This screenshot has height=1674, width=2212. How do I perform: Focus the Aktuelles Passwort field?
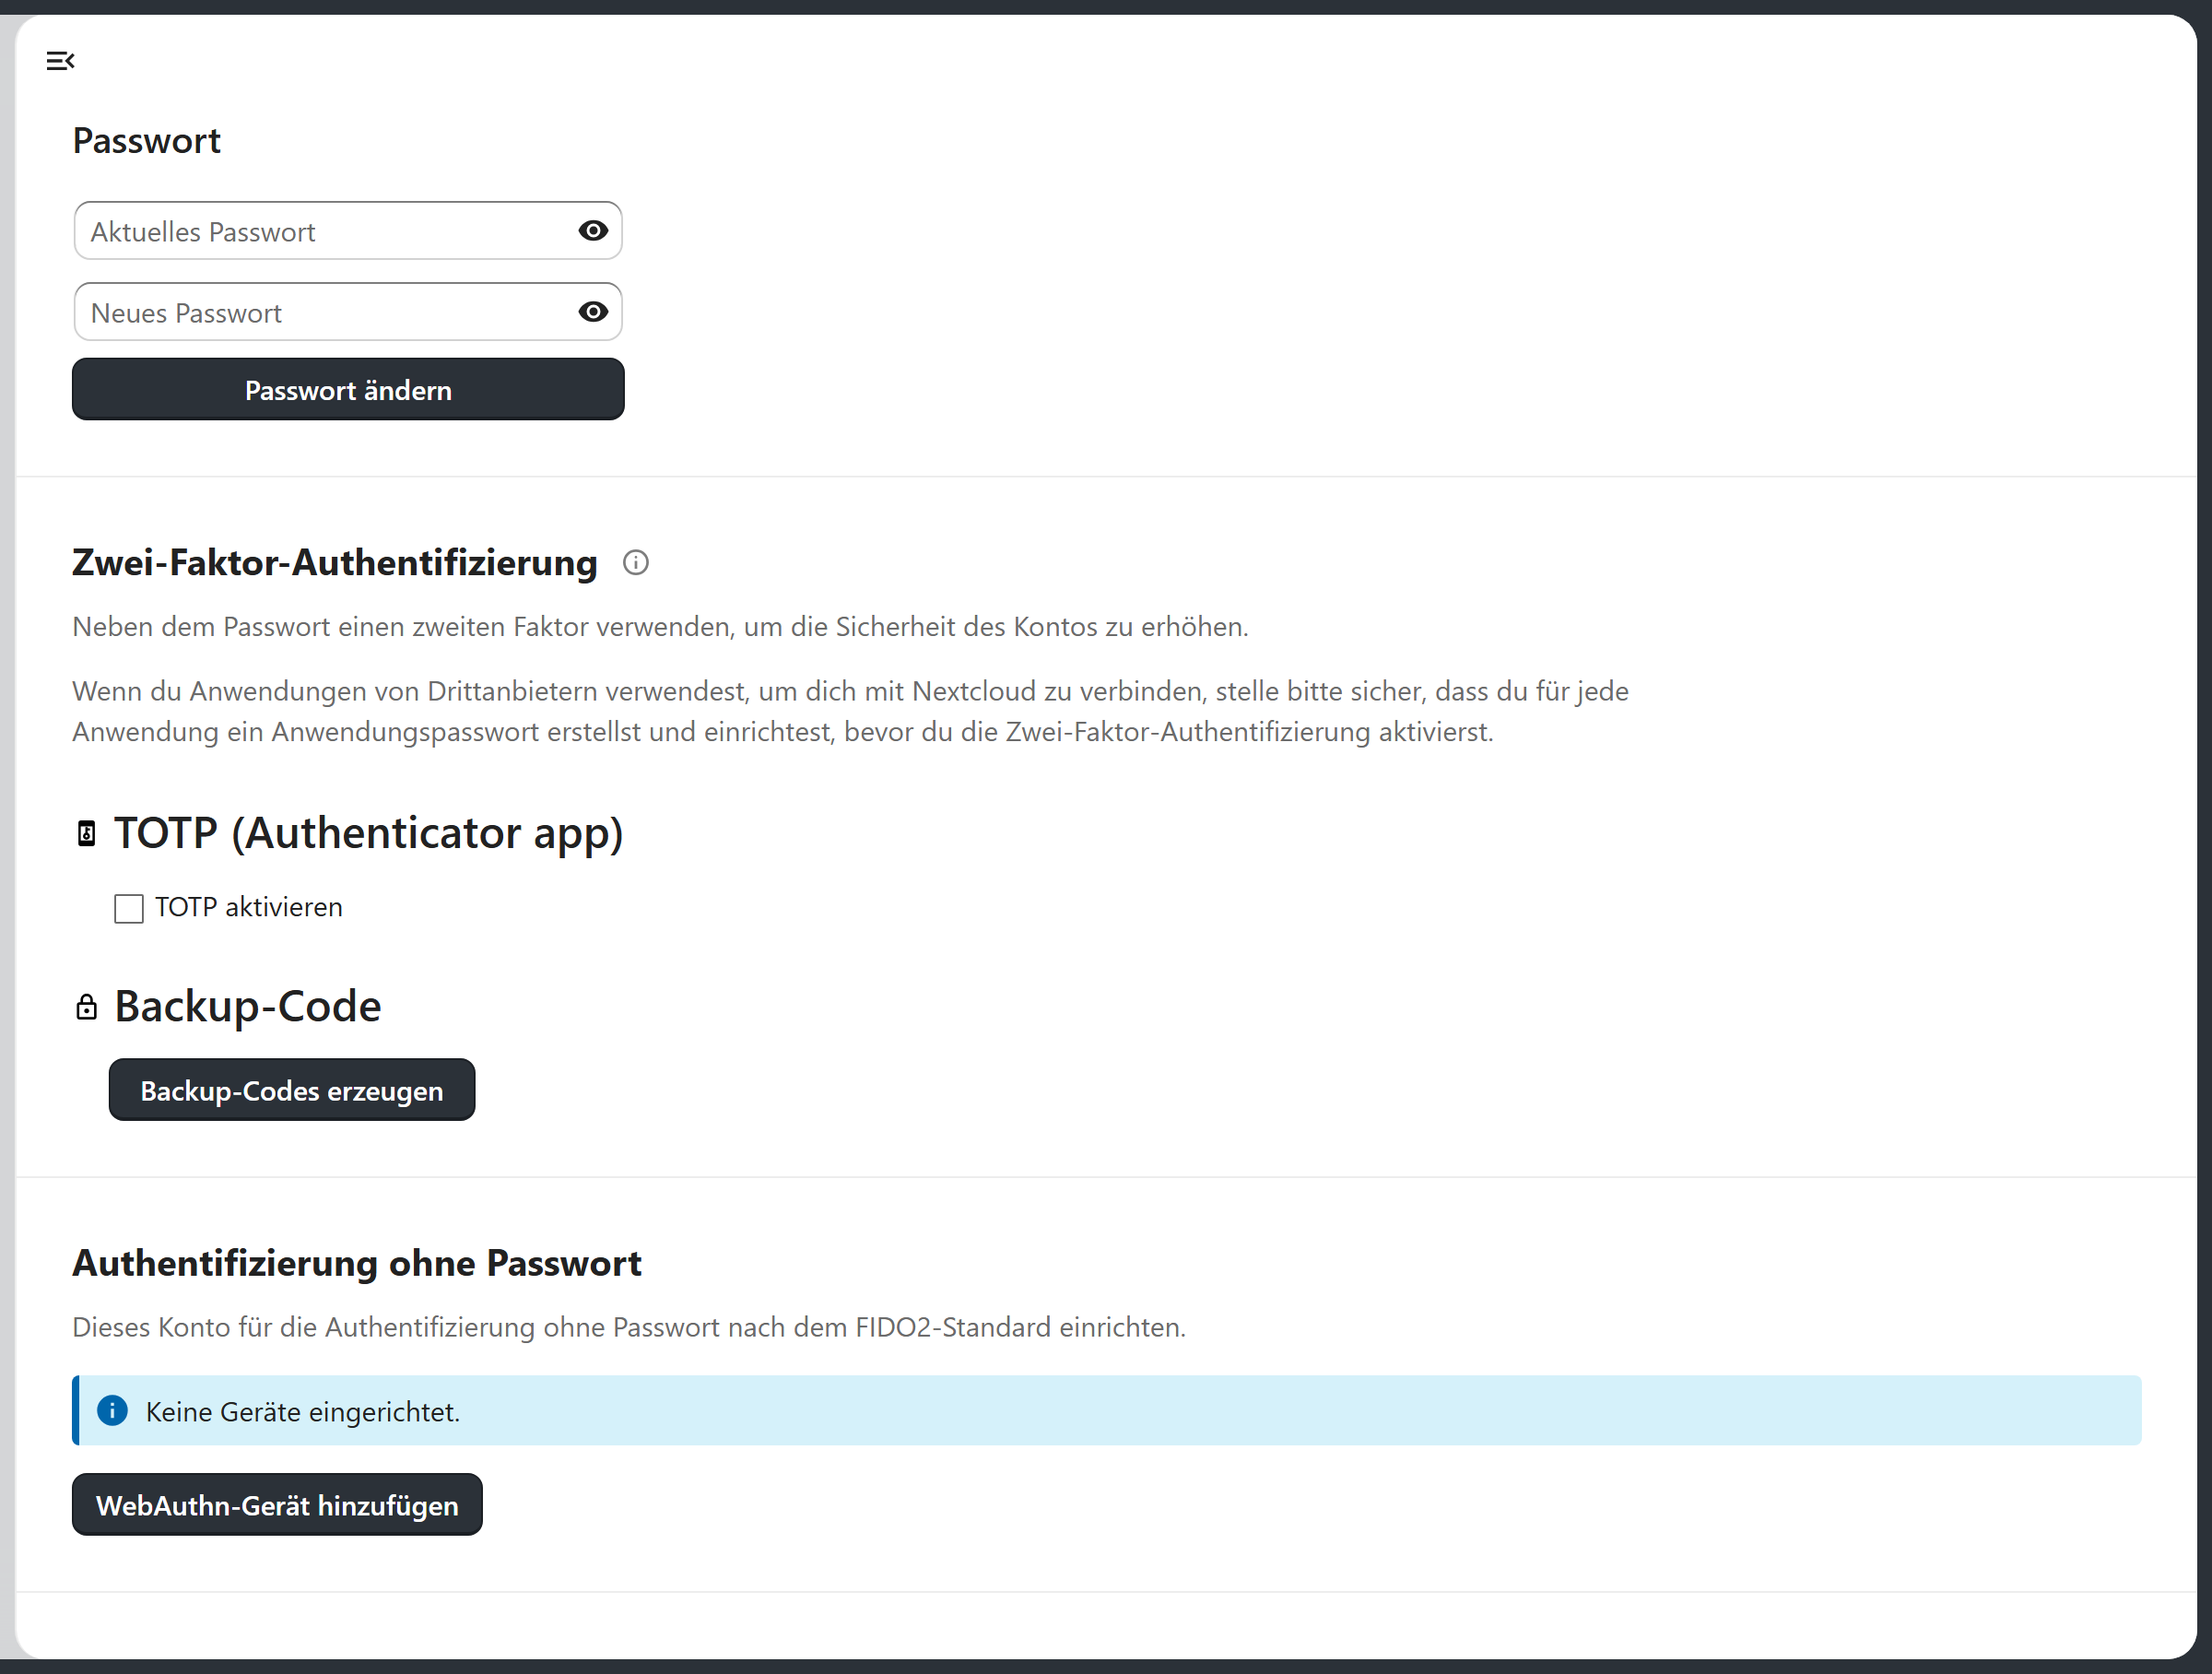[348, 231]
